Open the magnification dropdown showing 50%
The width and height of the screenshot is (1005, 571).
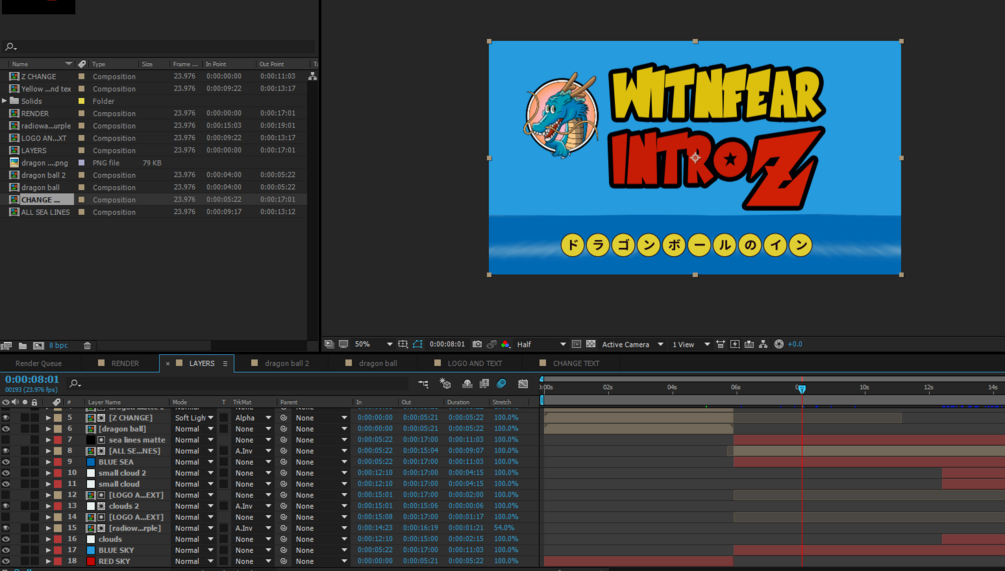point(374,344)
